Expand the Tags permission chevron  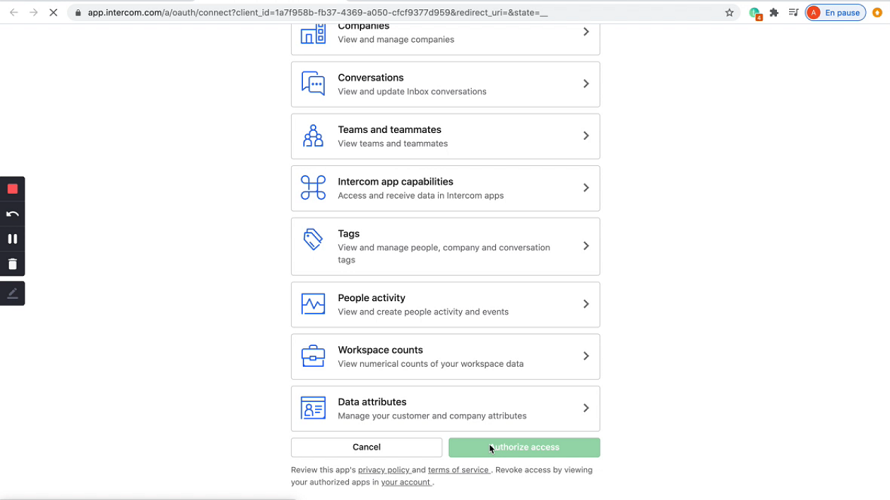[586, 246]
